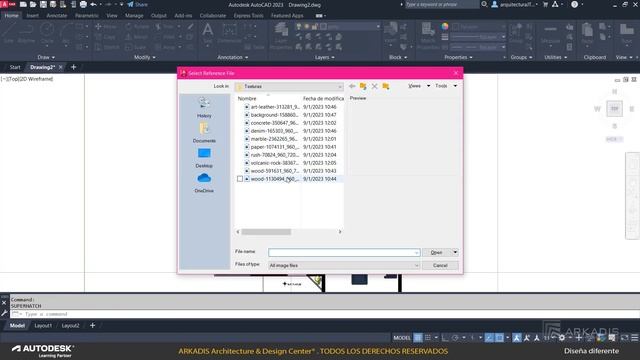Screen dimensions: 640x360
Task: Click the Undo arrow in quick access toolbar
Action: point(93,4)
